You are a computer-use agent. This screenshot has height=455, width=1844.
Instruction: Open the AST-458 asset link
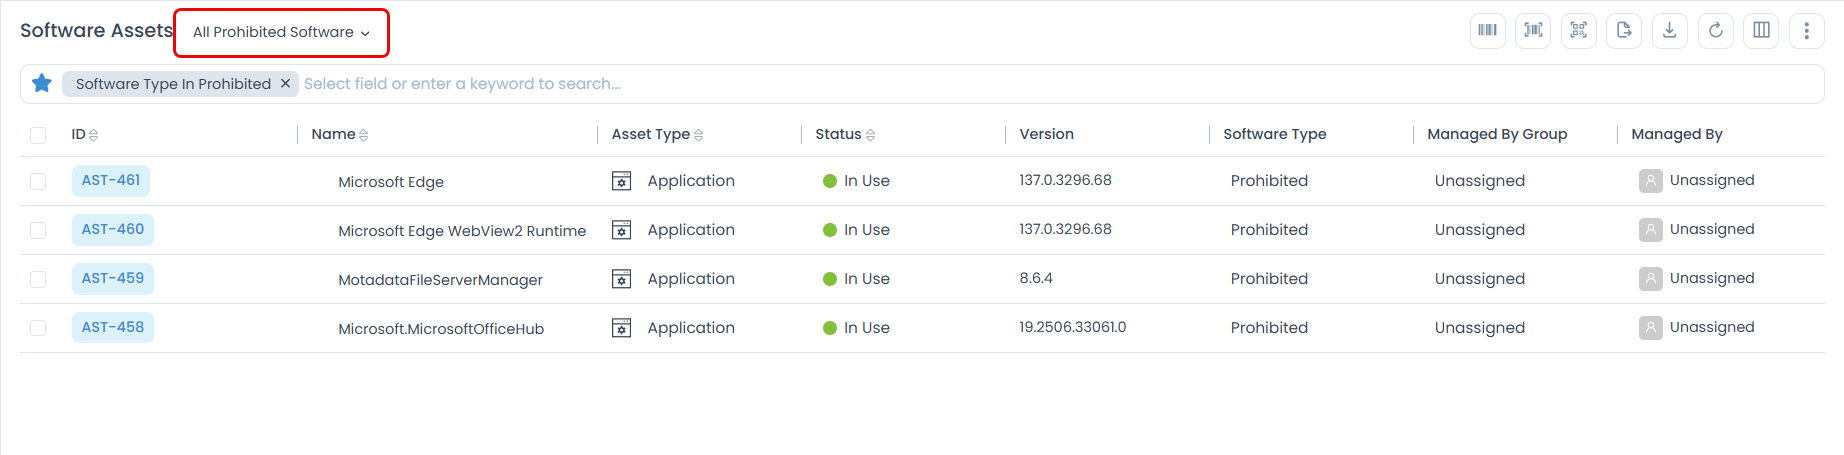click(x=113, y=328)
